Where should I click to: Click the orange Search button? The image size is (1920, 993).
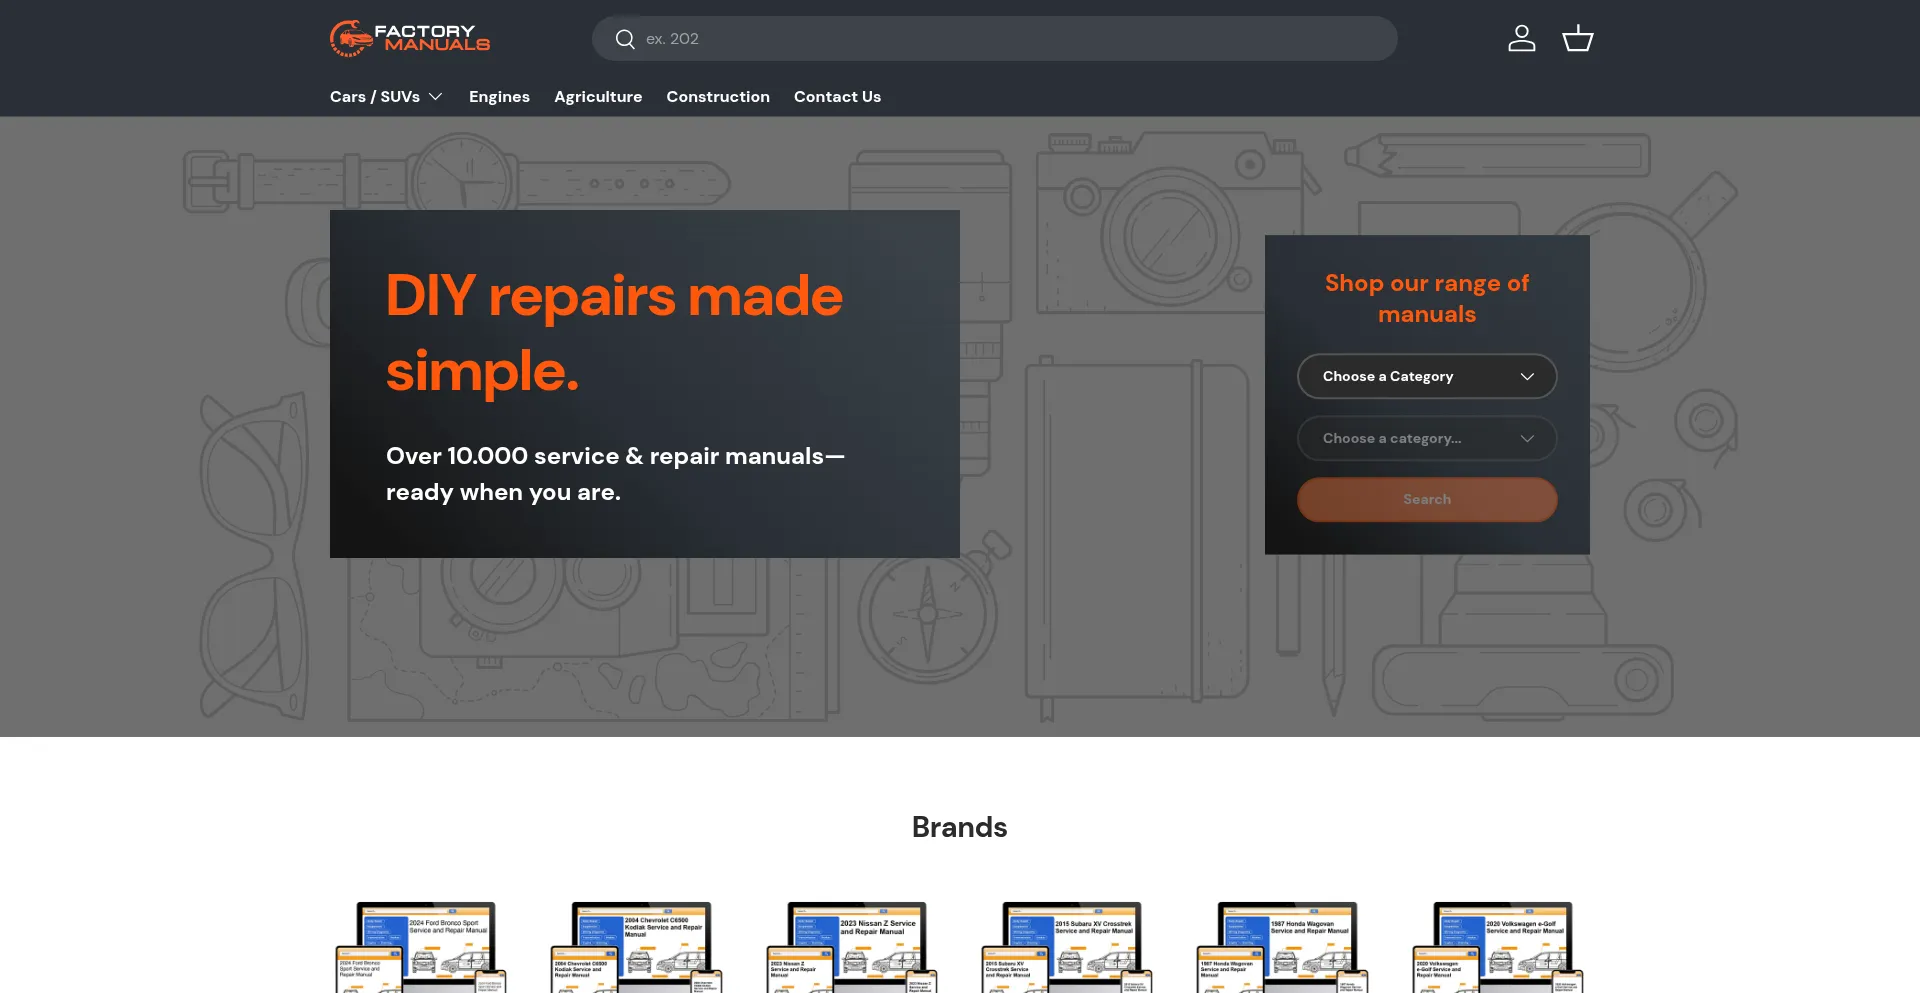coord(1427,499)
